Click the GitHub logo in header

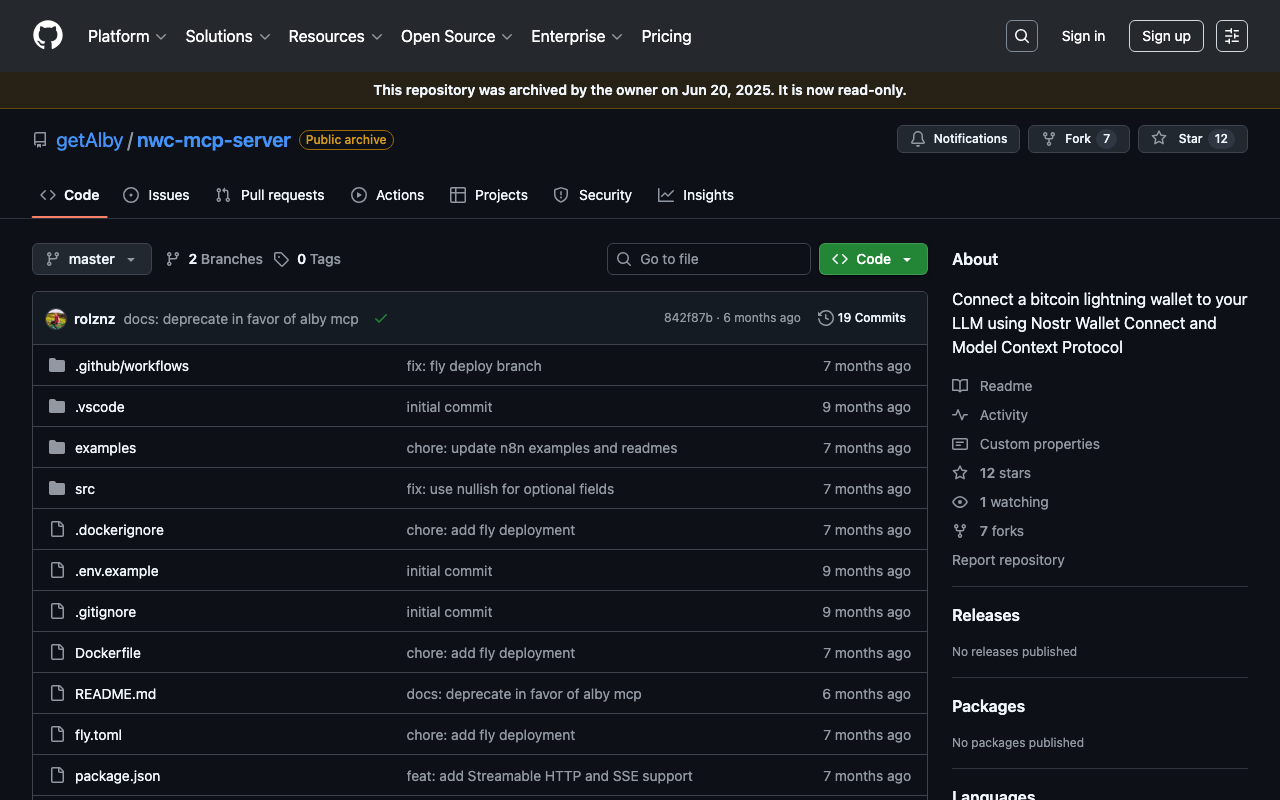pos(48,36)
